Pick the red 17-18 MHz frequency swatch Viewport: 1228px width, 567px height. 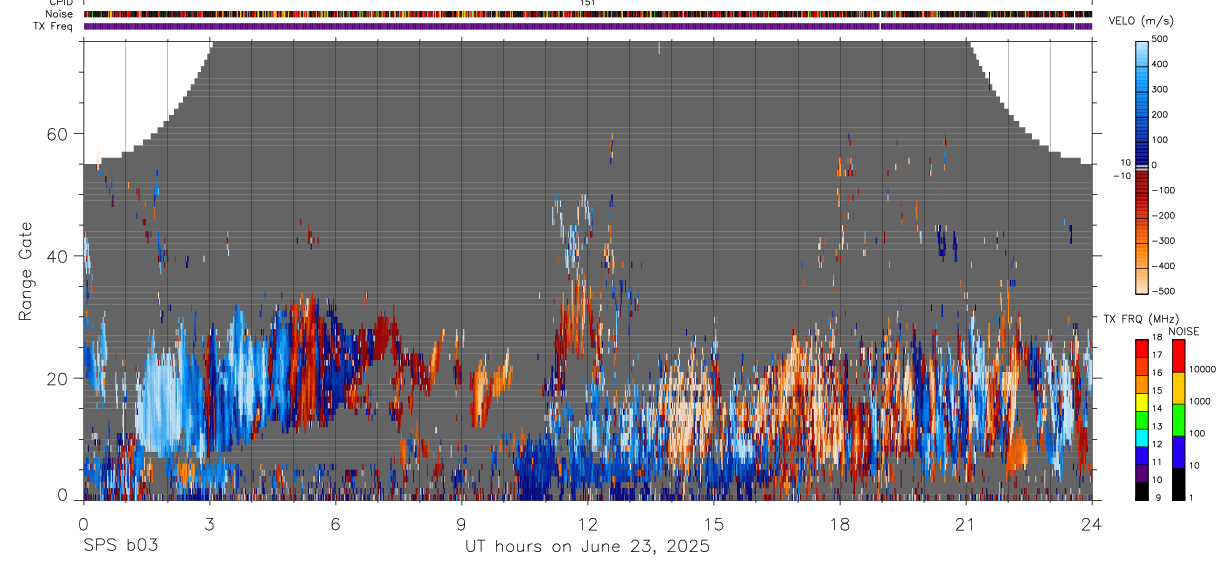pyautogui.click(x=1142, y=349)
